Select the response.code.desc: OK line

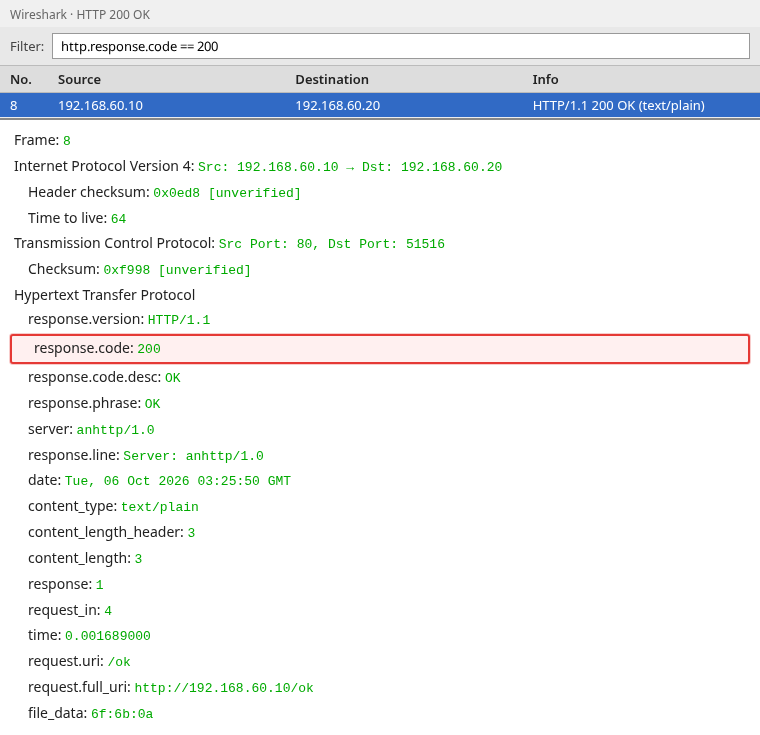[x=104, y=377]
